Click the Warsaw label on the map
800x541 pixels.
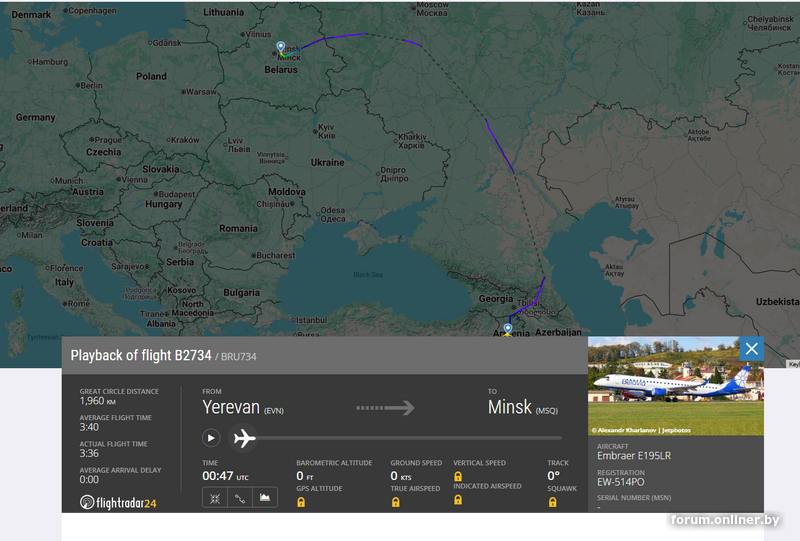(201, 92)
